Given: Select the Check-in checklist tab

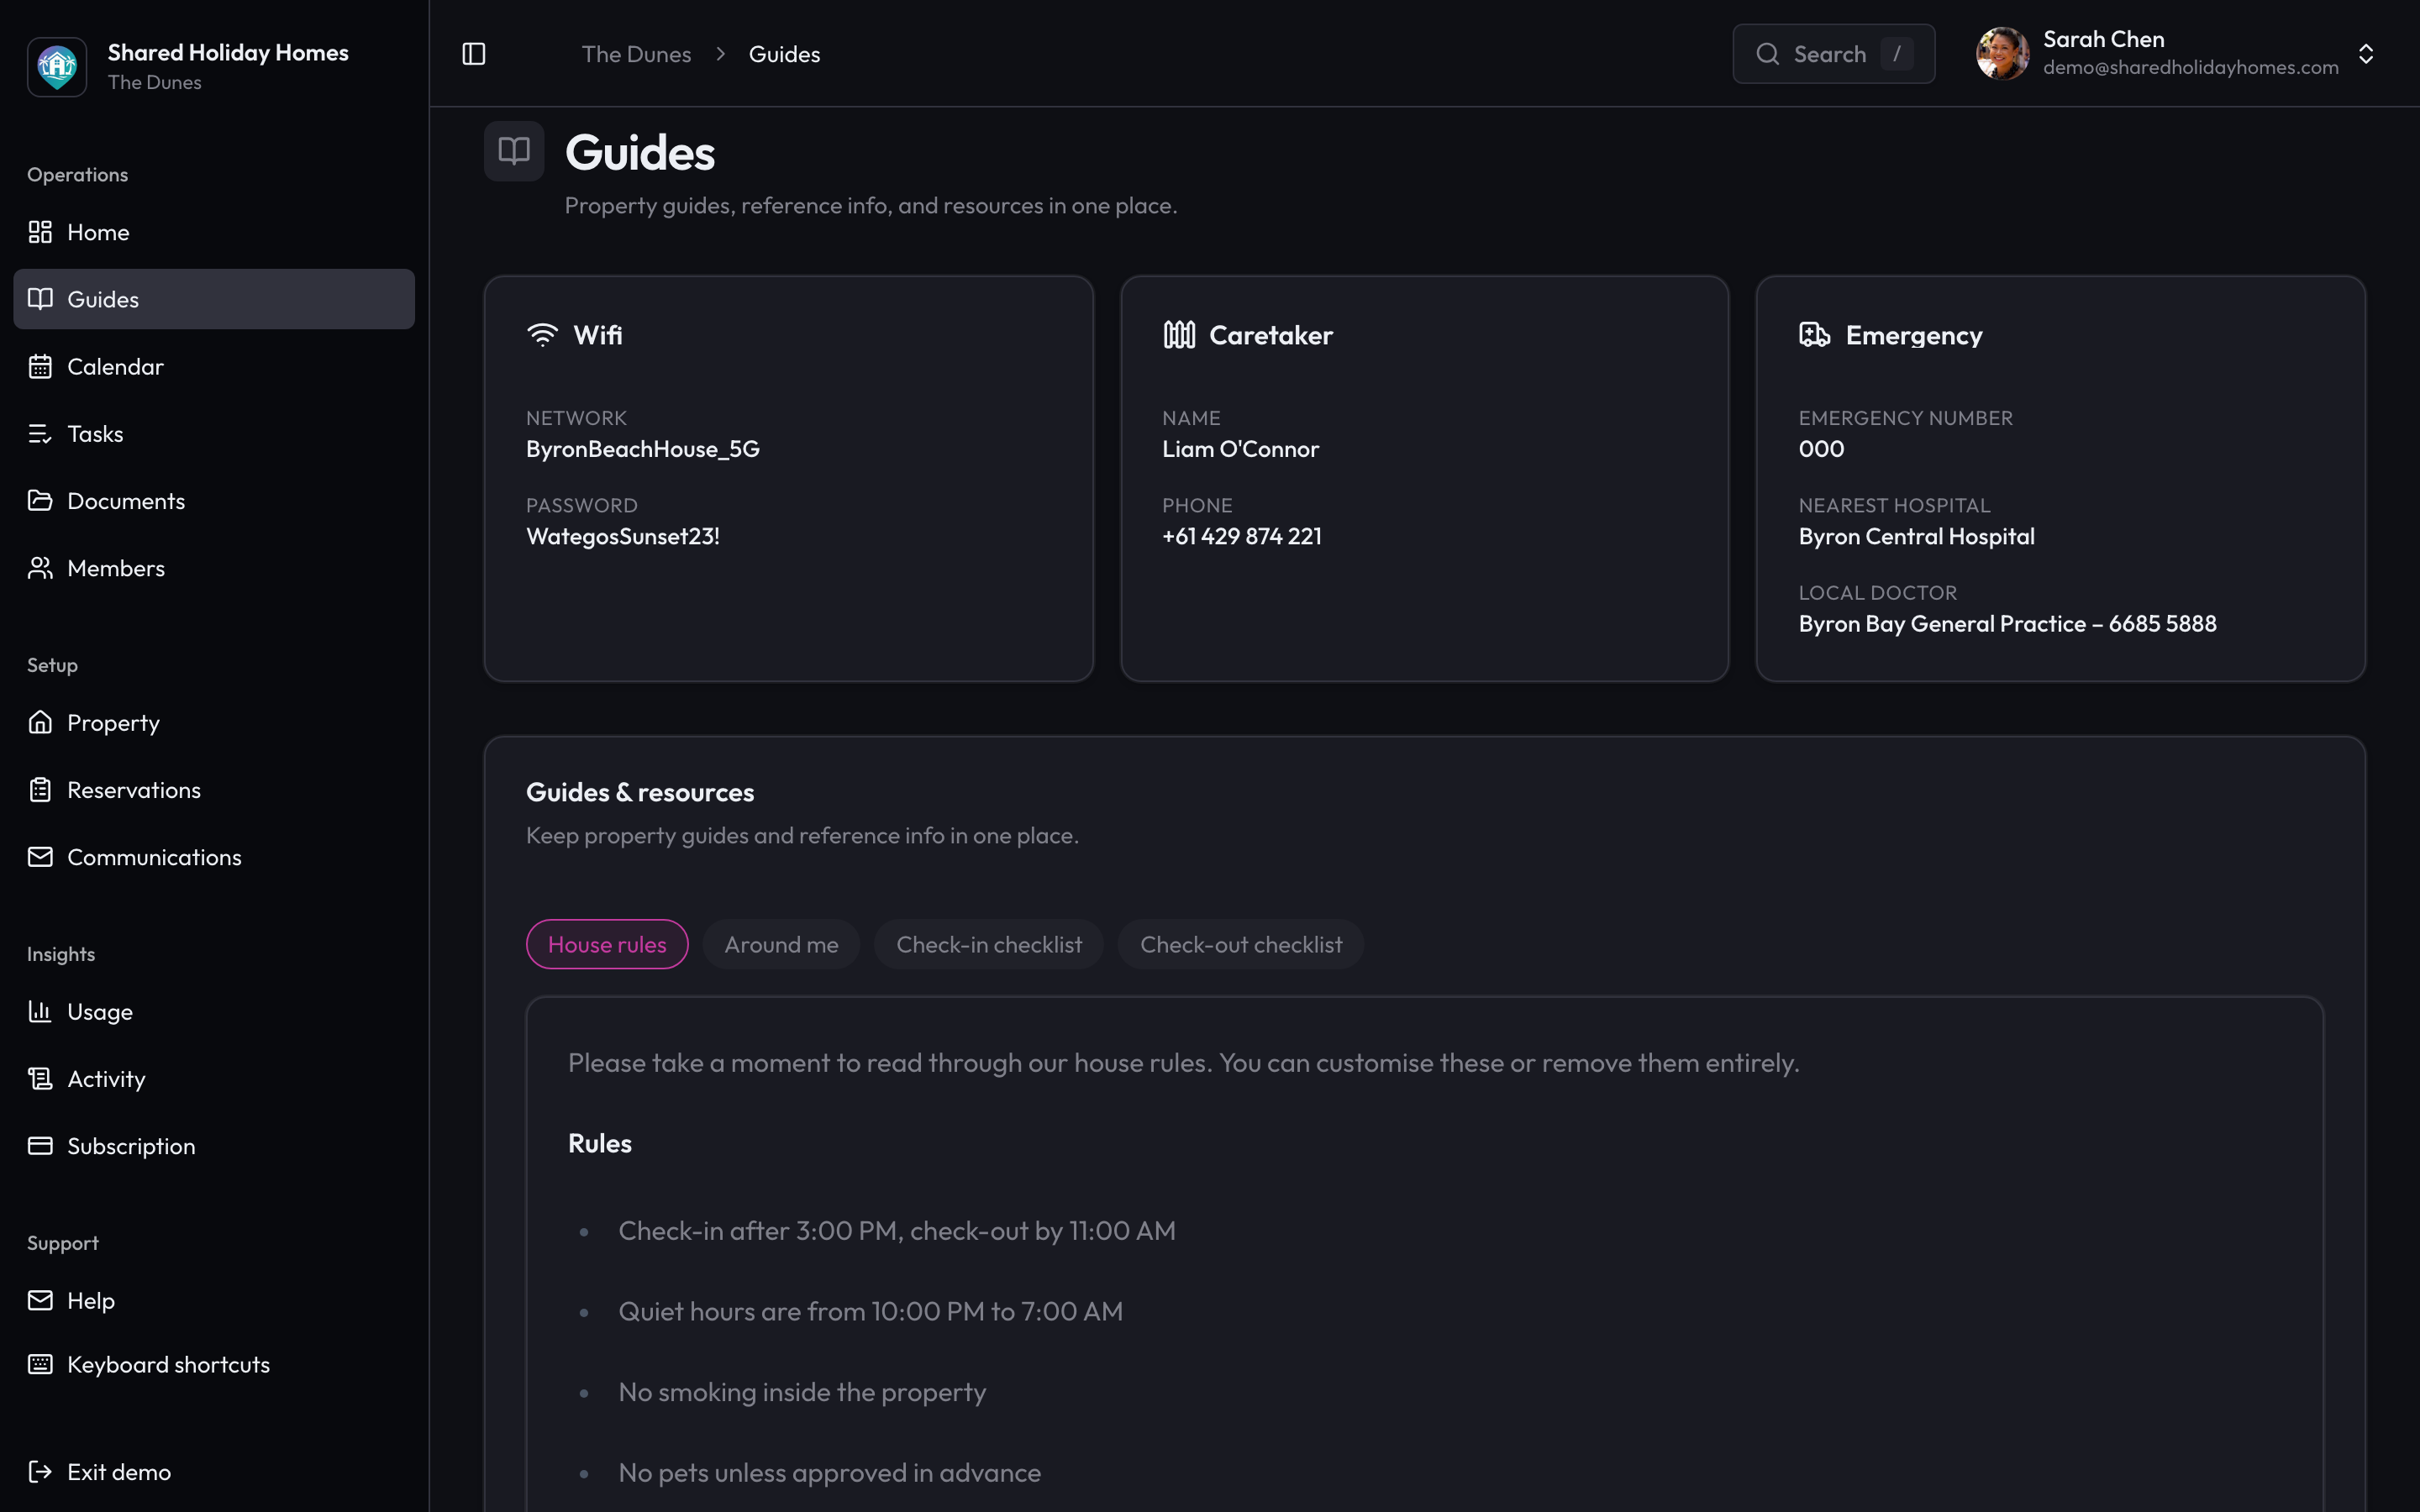Looking at the screenshot, I should (x=989, y=944).
